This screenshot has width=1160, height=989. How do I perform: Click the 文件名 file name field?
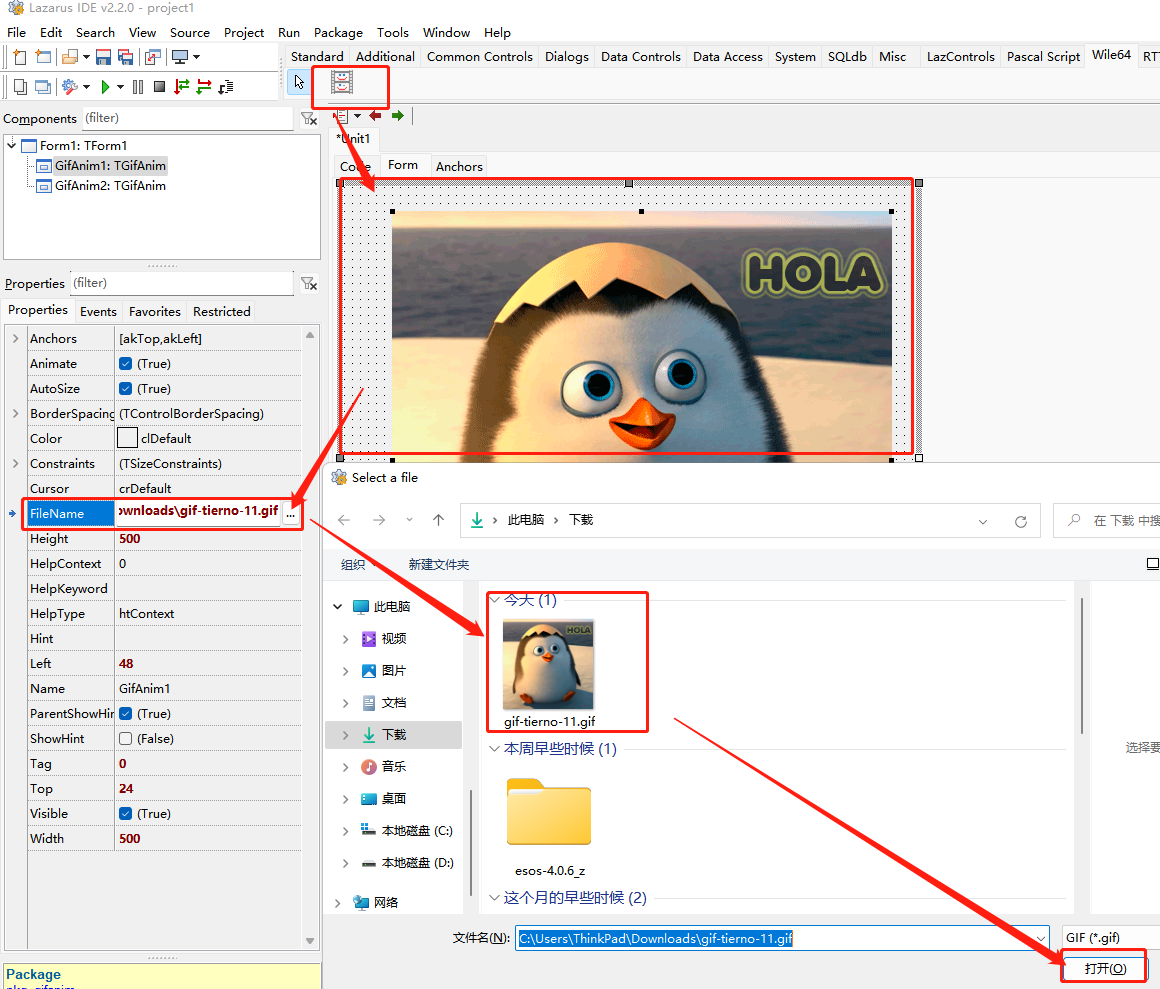[x=783, y=938]
